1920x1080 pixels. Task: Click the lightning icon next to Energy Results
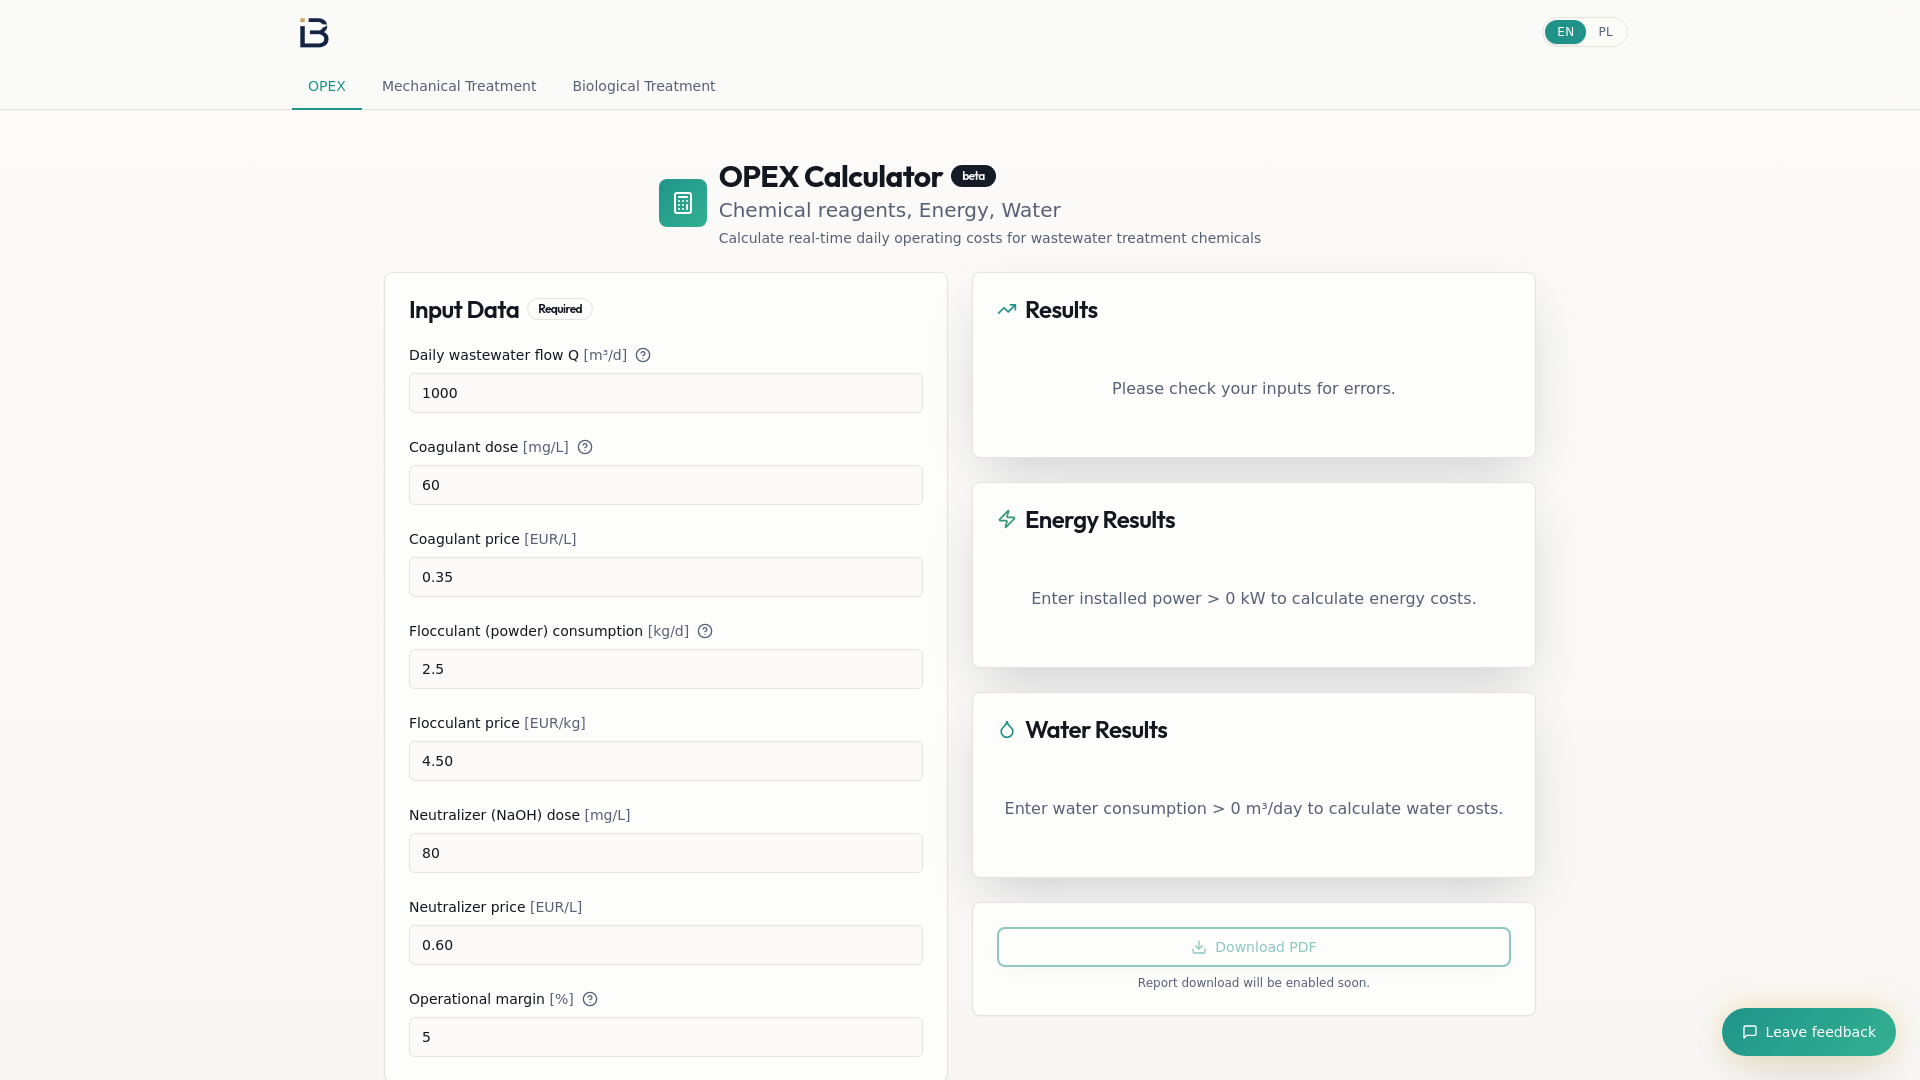tap(1007, 519)
